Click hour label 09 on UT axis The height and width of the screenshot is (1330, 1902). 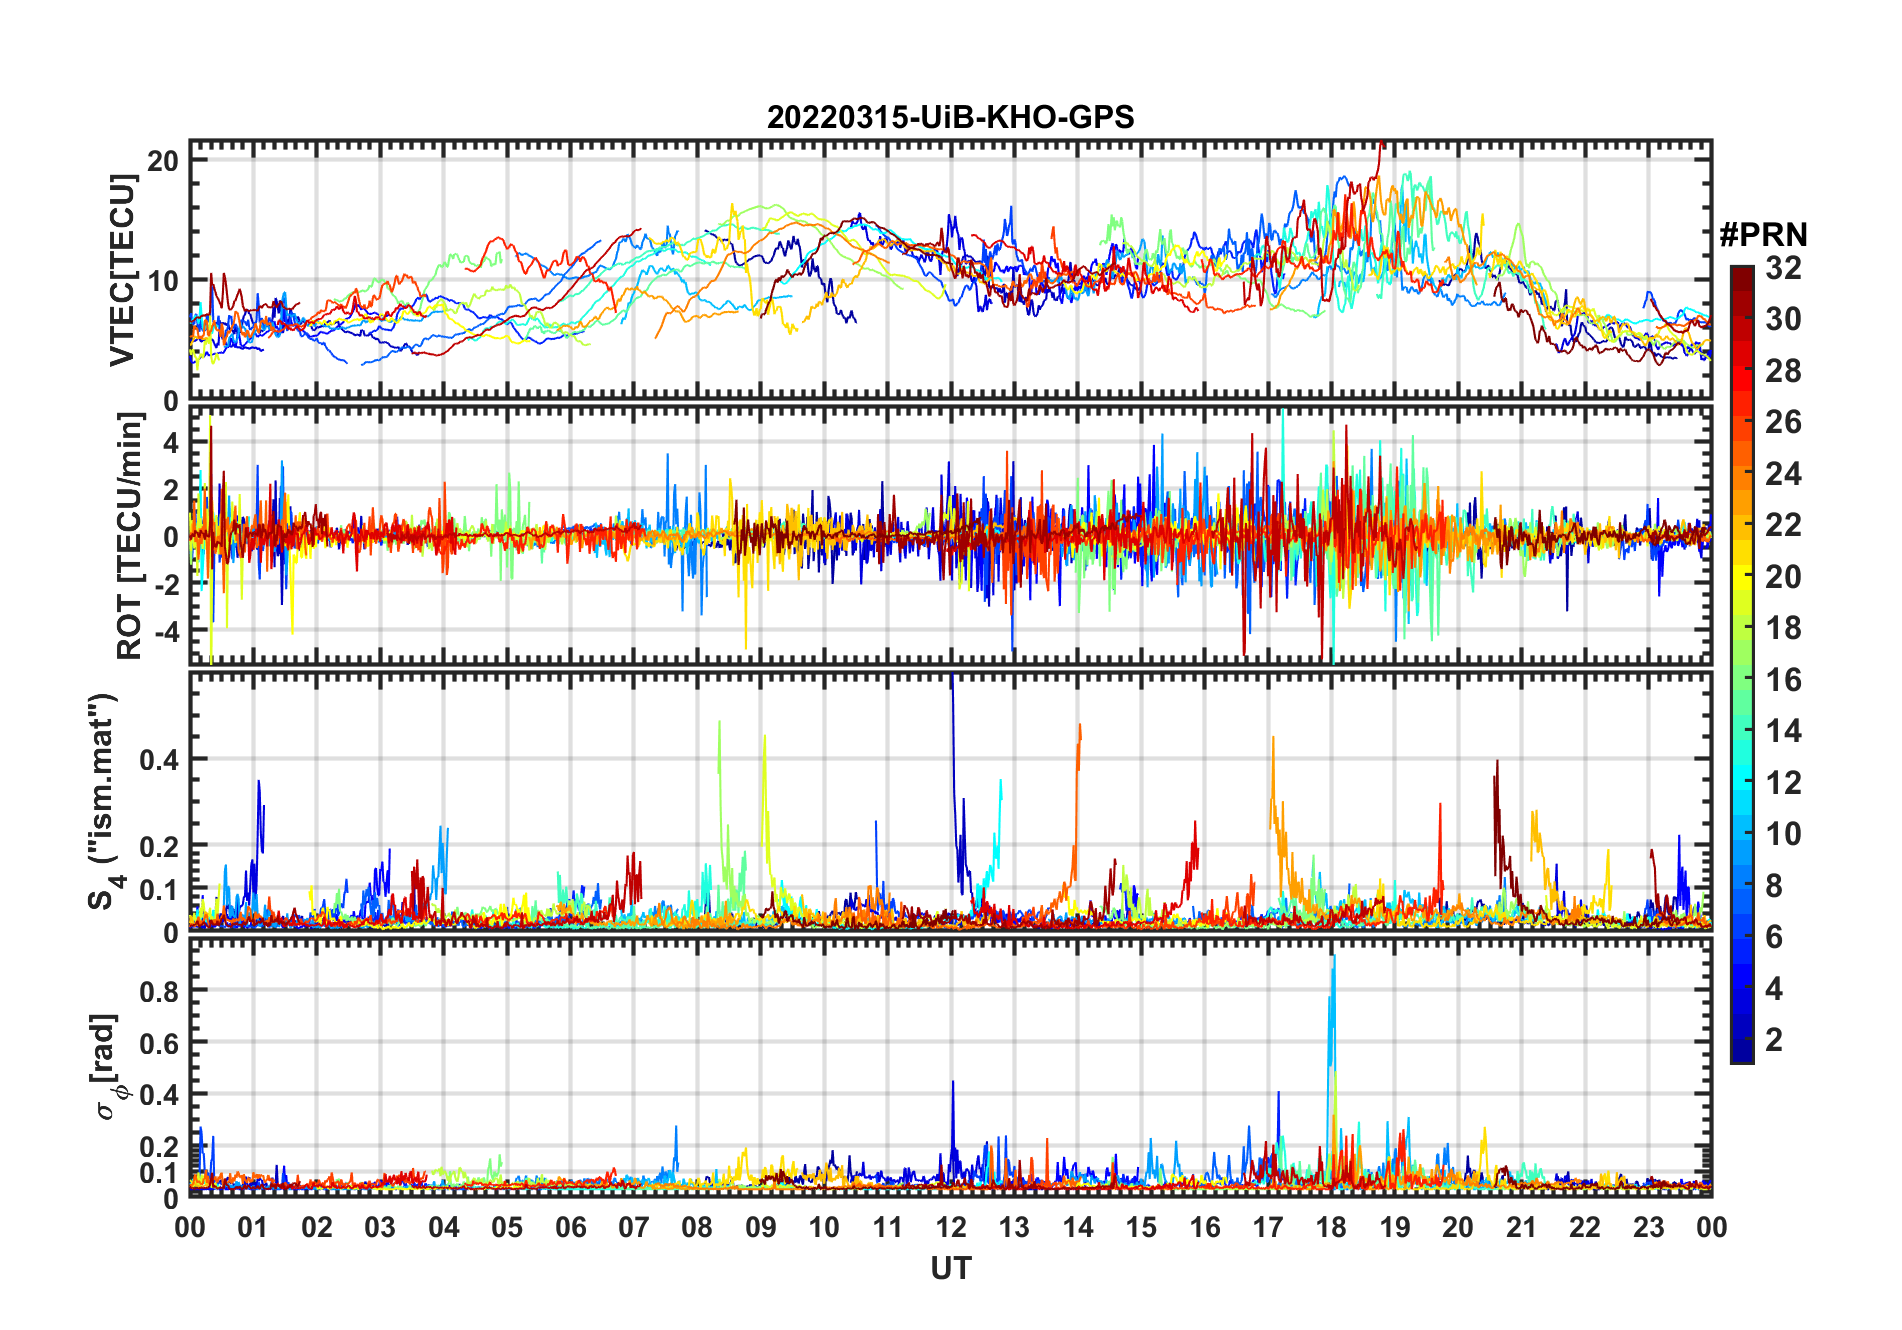[761, 1228]
